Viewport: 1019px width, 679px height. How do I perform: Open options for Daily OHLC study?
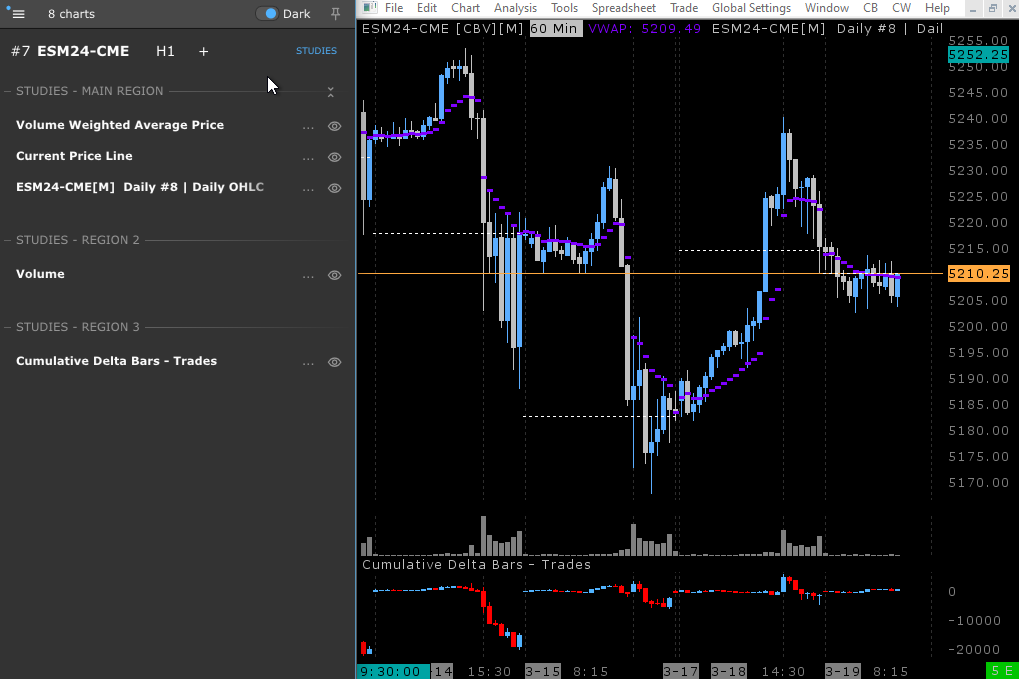click(308, 189)
